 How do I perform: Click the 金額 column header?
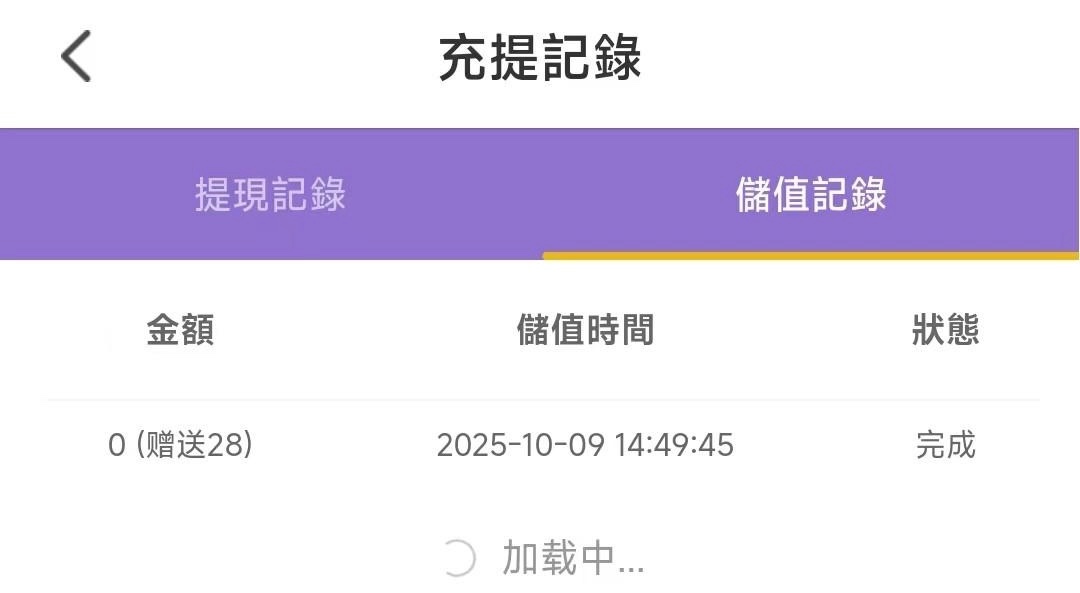coord(180,329)
